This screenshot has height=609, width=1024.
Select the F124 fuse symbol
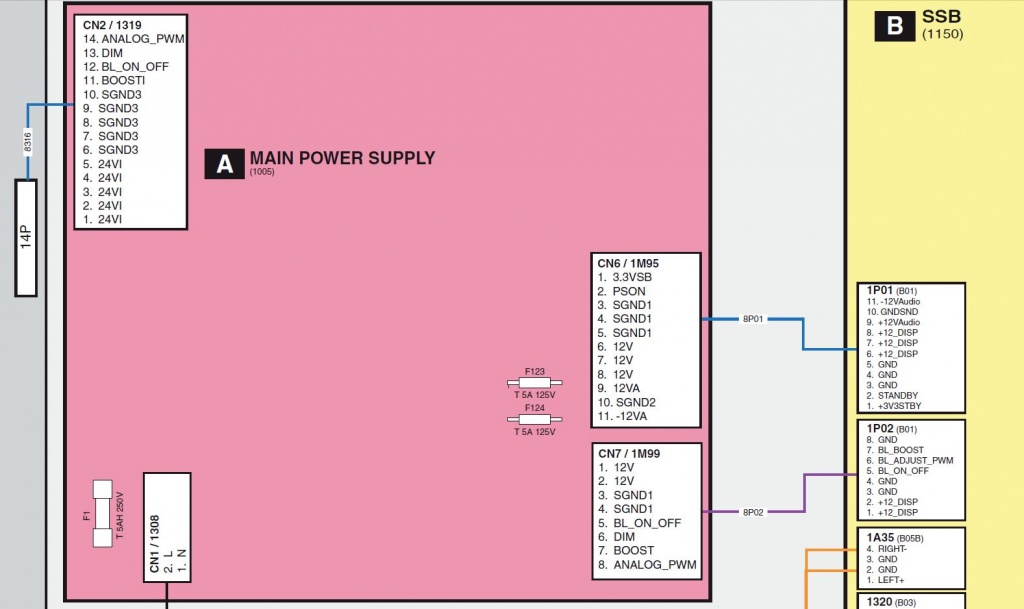(x=535, y=419)
